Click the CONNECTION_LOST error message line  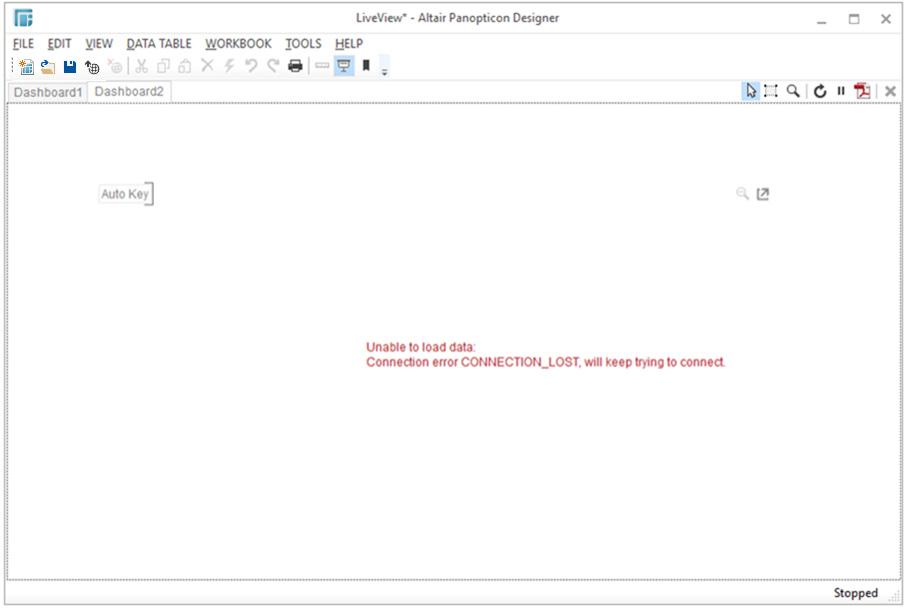(x=545, y=363)
